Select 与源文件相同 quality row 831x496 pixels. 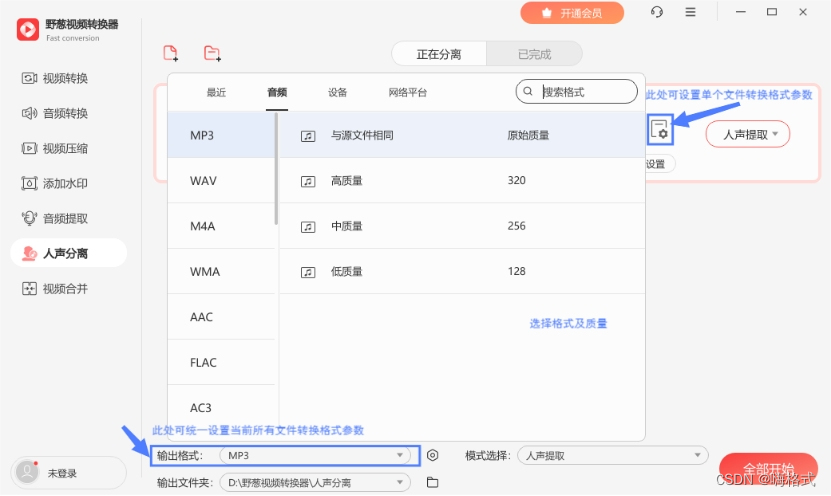tap(462, 135)
